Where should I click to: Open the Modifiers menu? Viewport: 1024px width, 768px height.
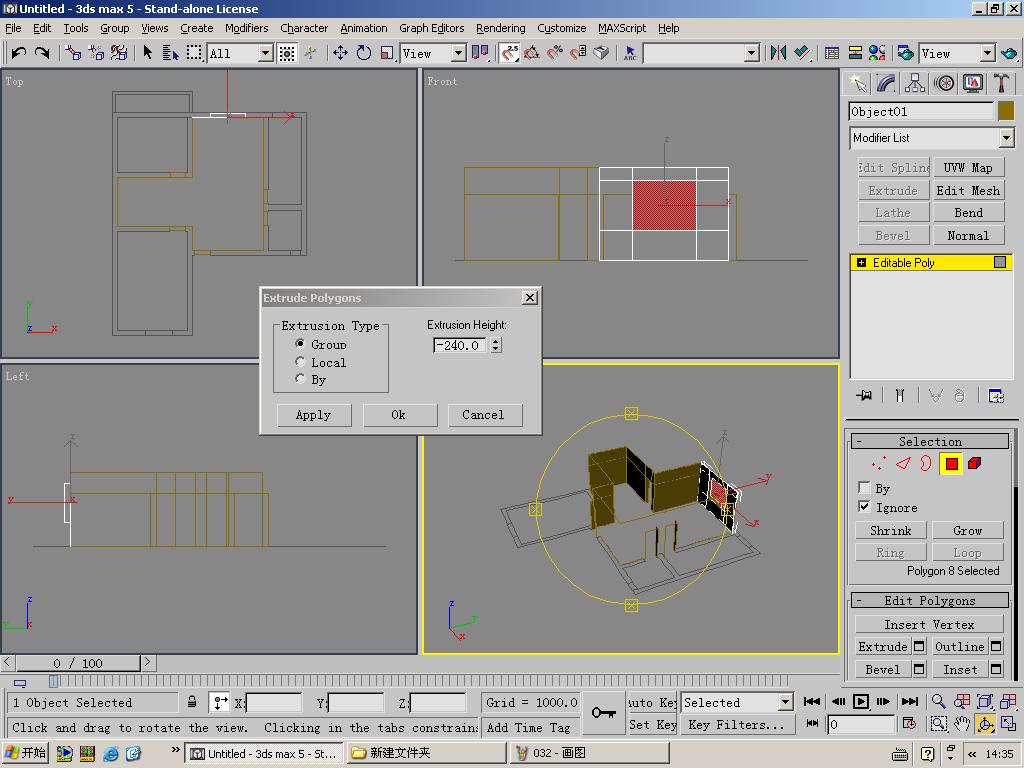pos(247,28)
